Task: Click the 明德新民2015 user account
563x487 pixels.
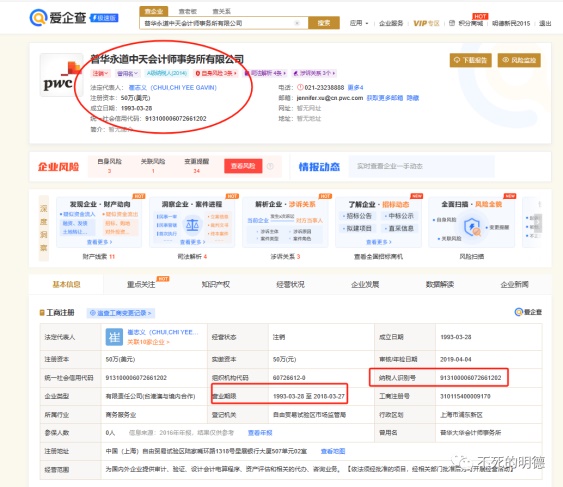Action: 511,23
